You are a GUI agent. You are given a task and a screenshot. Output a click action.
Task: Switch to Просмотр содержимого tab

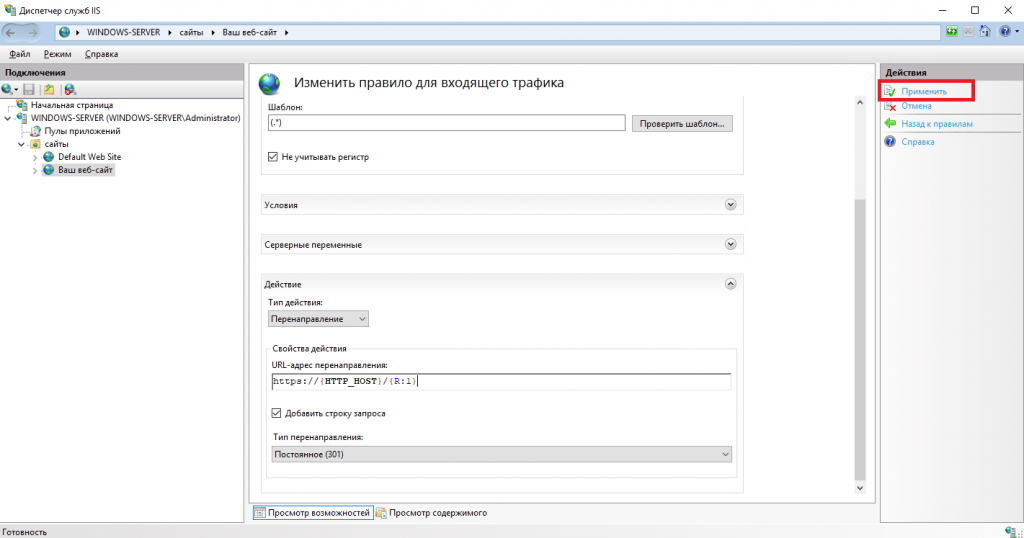pos(431,513)
